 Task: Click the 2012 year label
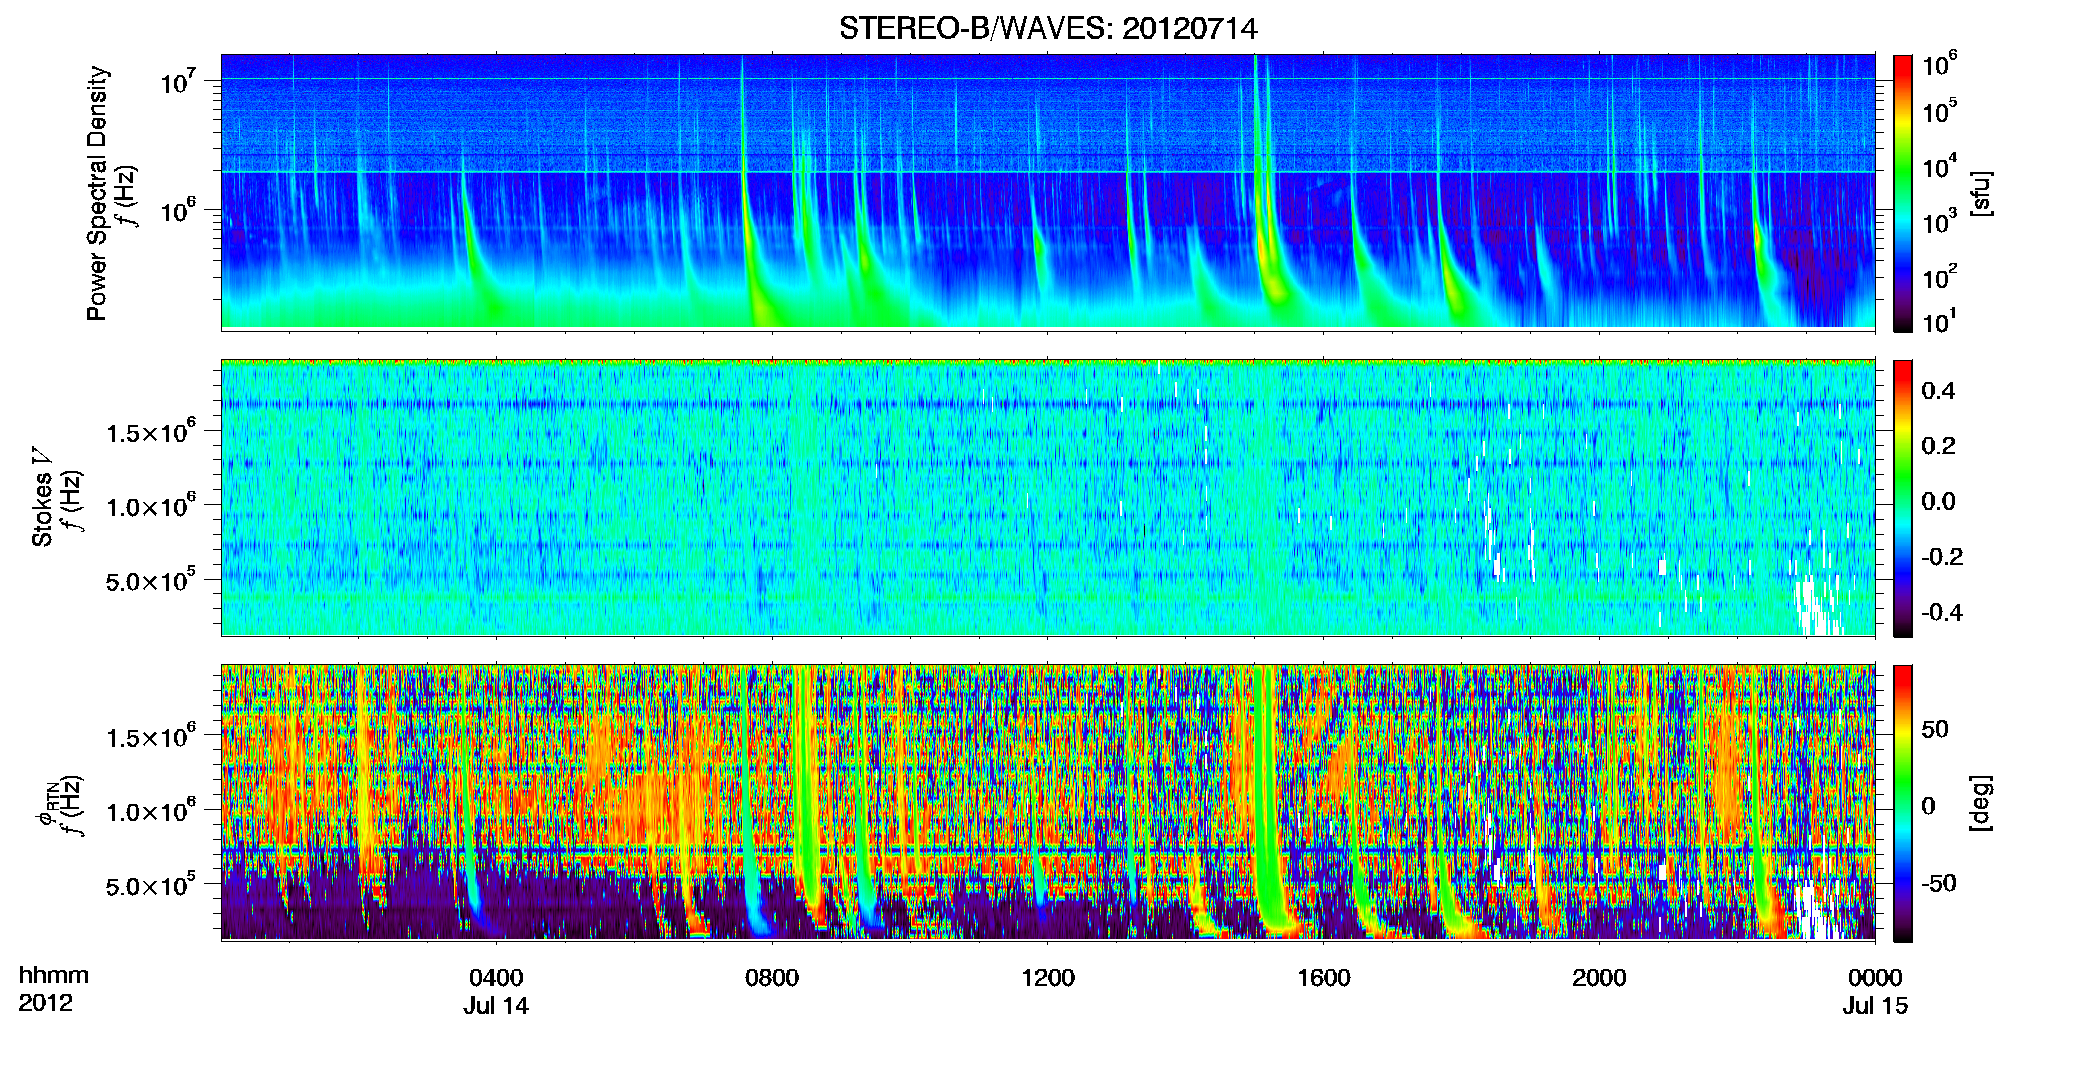coord(46,1002)
